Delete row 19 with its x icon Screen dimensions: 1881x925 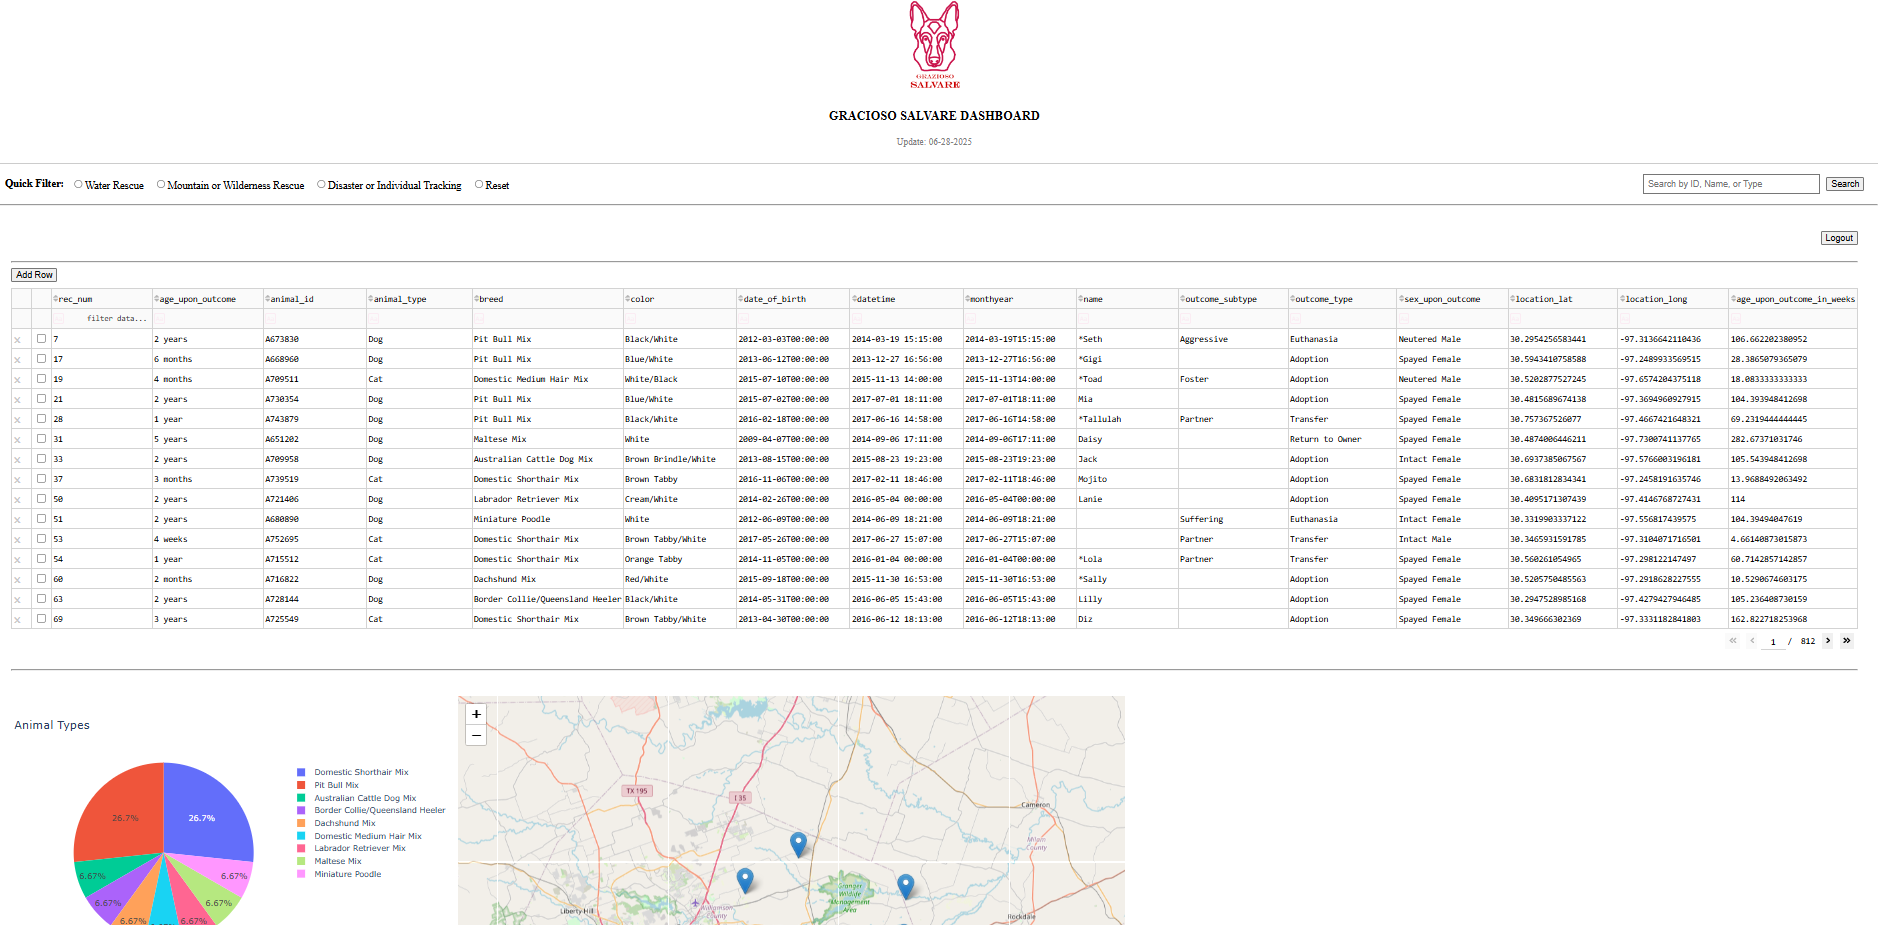point(17,380)
